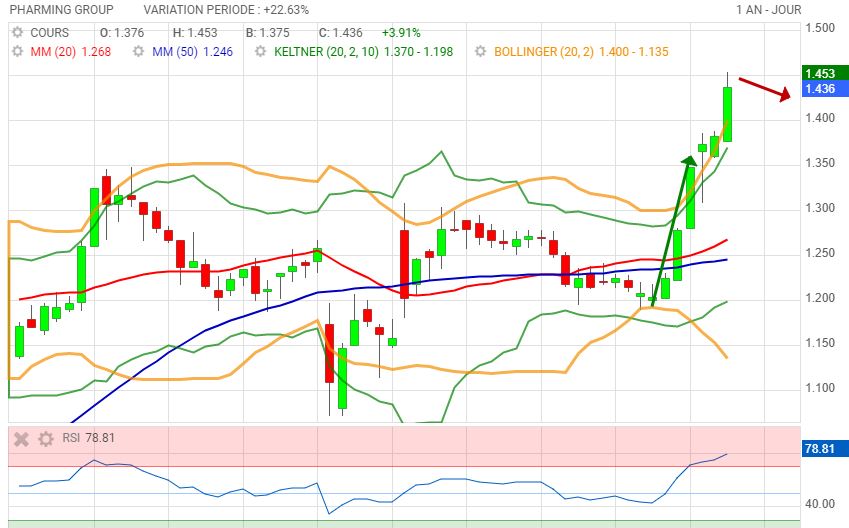
Task: Select the MM (20) 1.268 label
Action: pyautogui.click(x=70, y=51)
